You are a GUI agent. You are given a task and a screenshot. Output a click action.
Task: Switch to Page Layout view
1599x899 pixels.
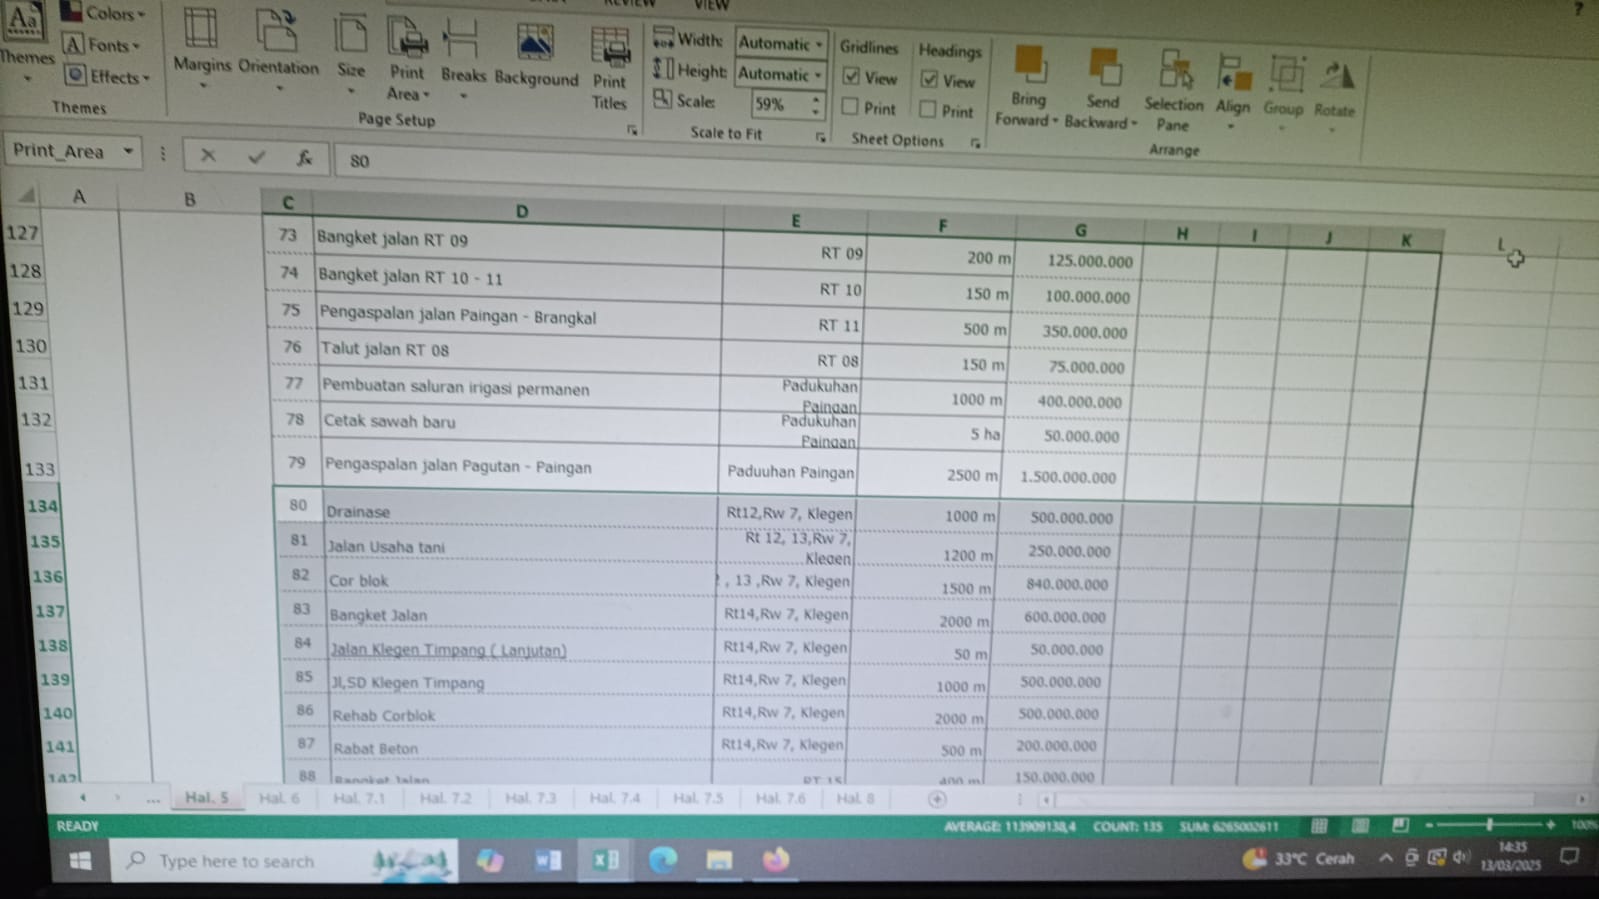click(1360, 826)
